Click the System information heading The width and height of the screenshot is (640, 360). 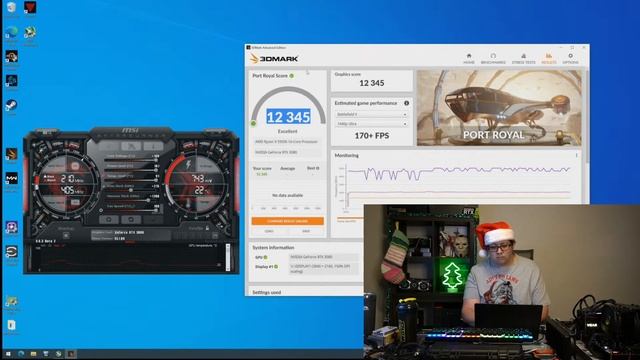(273, 248)
